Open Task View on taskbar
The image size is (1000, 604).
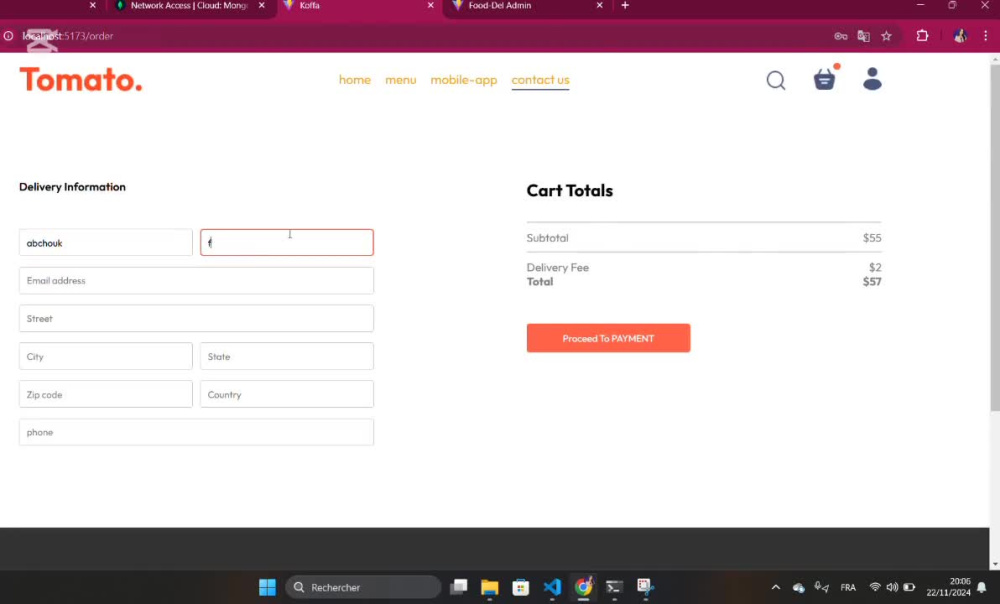(459, 587)
